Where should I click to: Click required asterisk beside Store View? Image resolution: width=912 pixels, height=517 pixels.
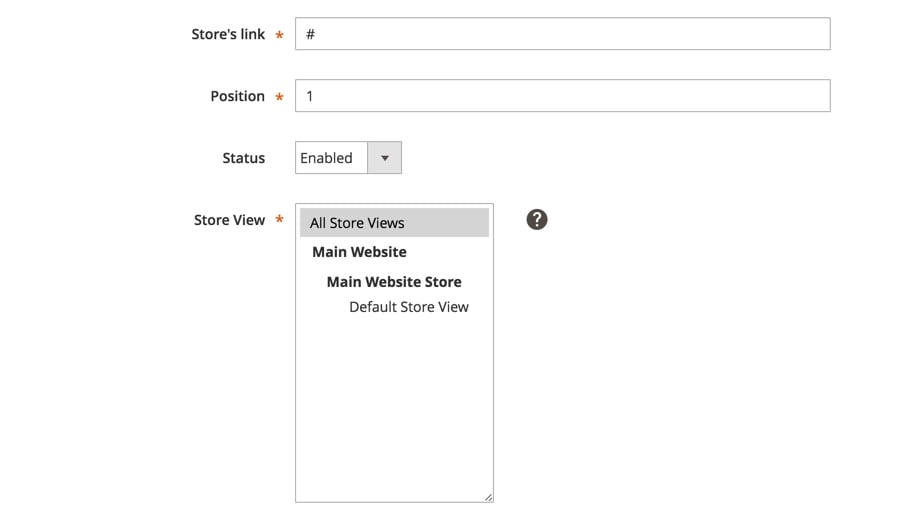pos(279,219)
